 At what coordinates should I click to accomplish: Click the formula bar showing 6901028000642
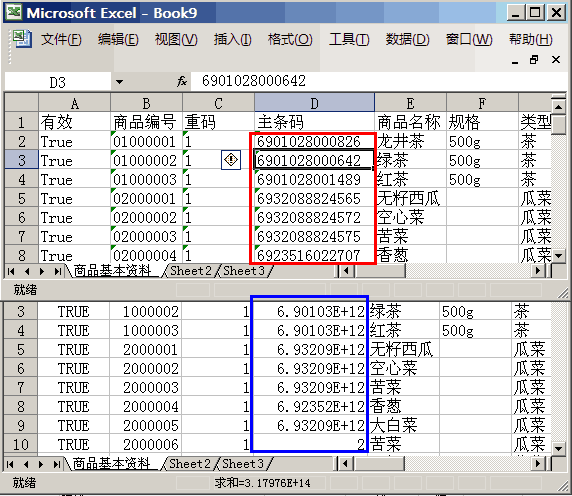[x=378, y=81]
